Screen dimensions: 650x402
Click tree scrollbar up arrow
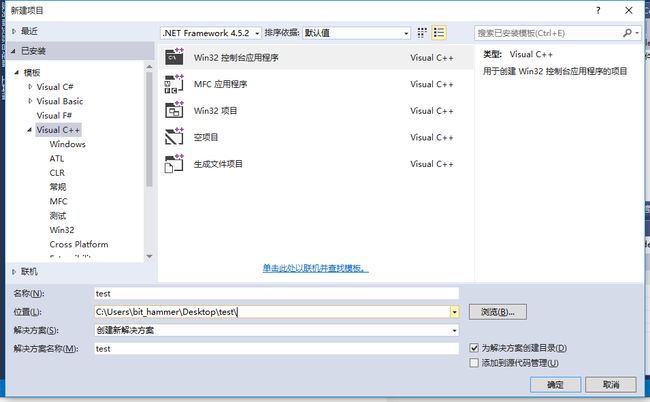click(x=149, y=67)
